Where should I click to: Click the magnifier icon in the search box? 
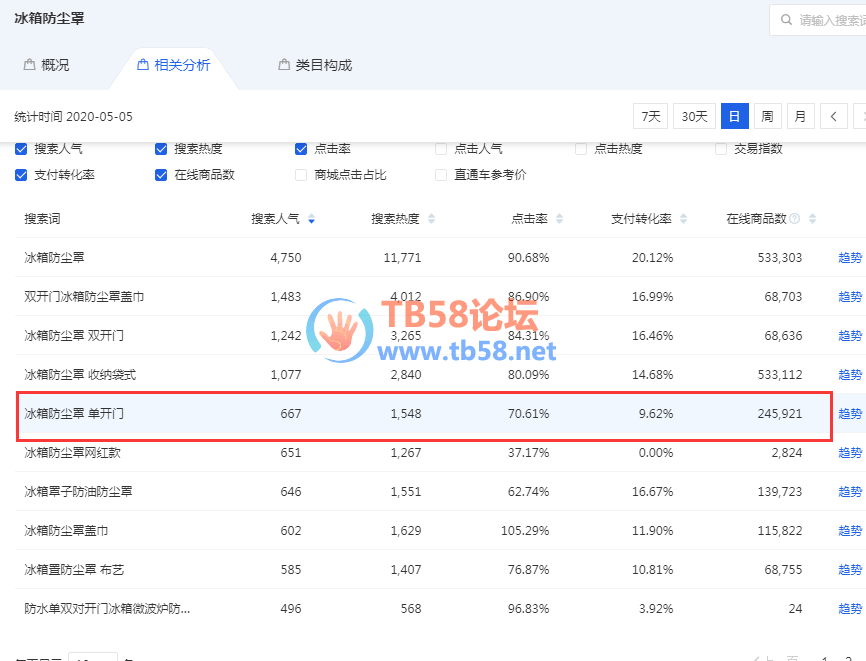[x=785, y=20]
